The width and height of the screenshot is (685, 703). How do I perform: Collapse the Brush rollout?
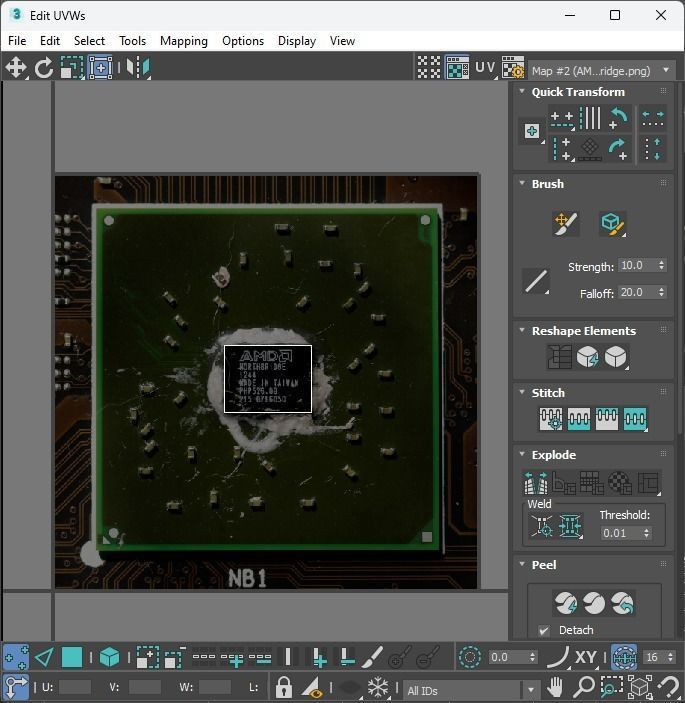click(x=522, y=183)
